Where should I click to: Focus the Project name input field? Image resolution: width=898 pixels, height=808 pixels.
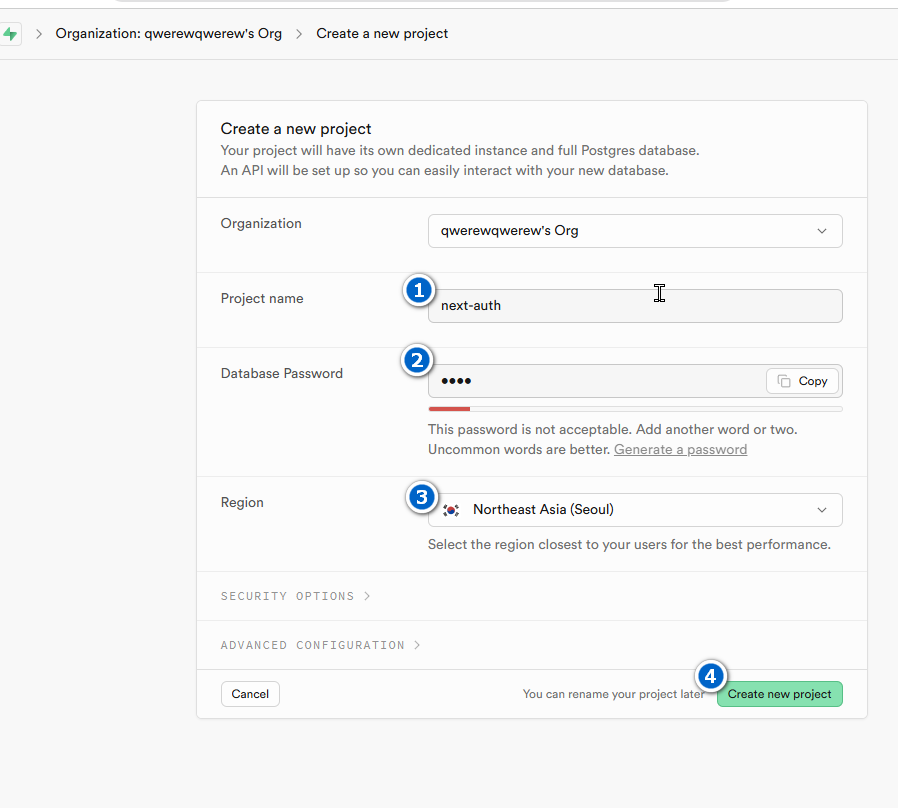pyautogui.click(x=634, y=306)
